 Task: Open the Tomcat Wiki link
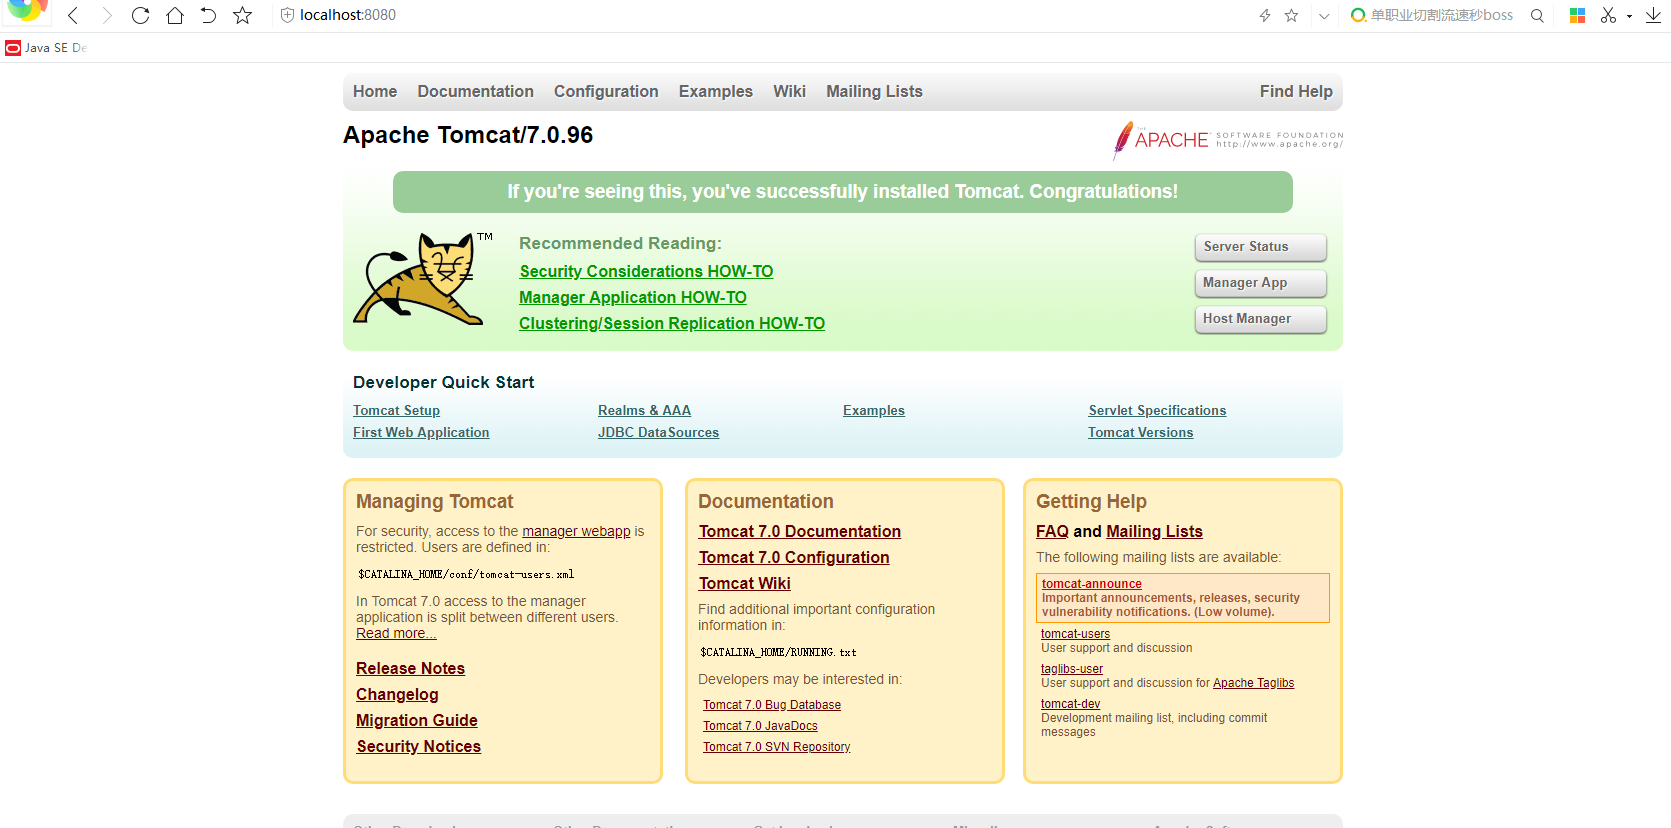click(x=745, y=583)
